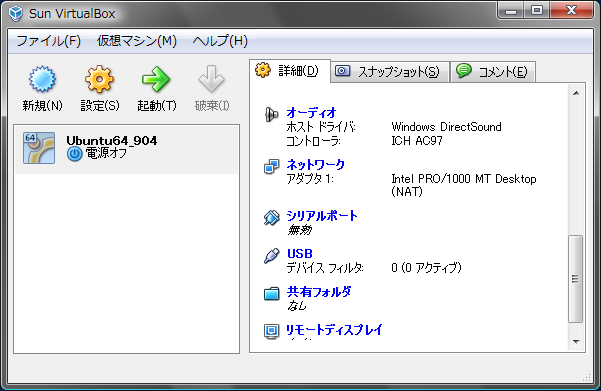Click the shared folder icon
The image size is (601, 391).
pos(271,294)
